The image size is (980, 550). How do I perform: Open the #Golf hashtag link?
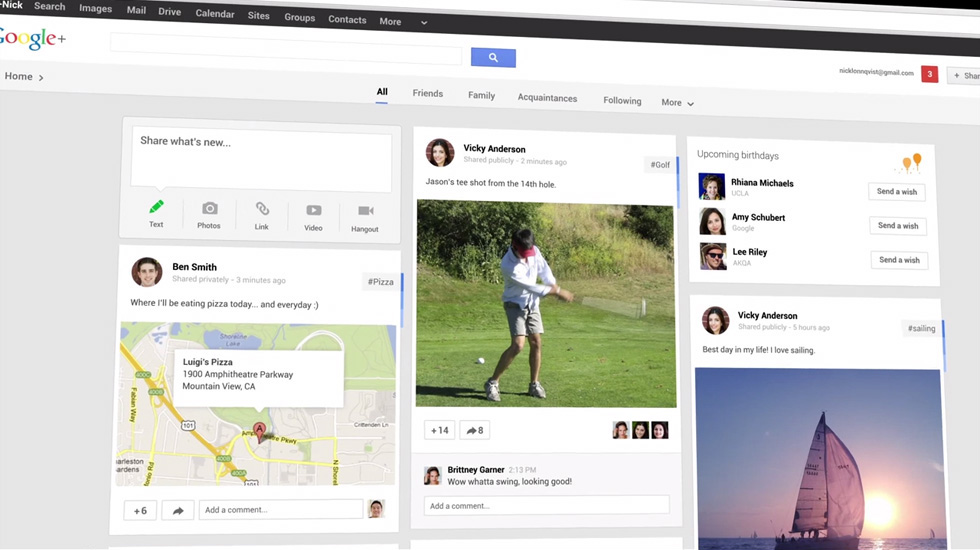(660, 165)
